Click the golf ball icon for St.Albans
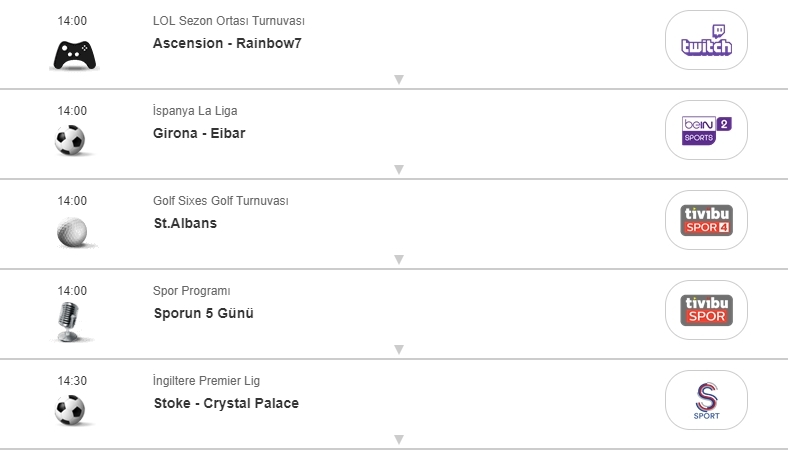788x450 pixels. click(70, 230)
